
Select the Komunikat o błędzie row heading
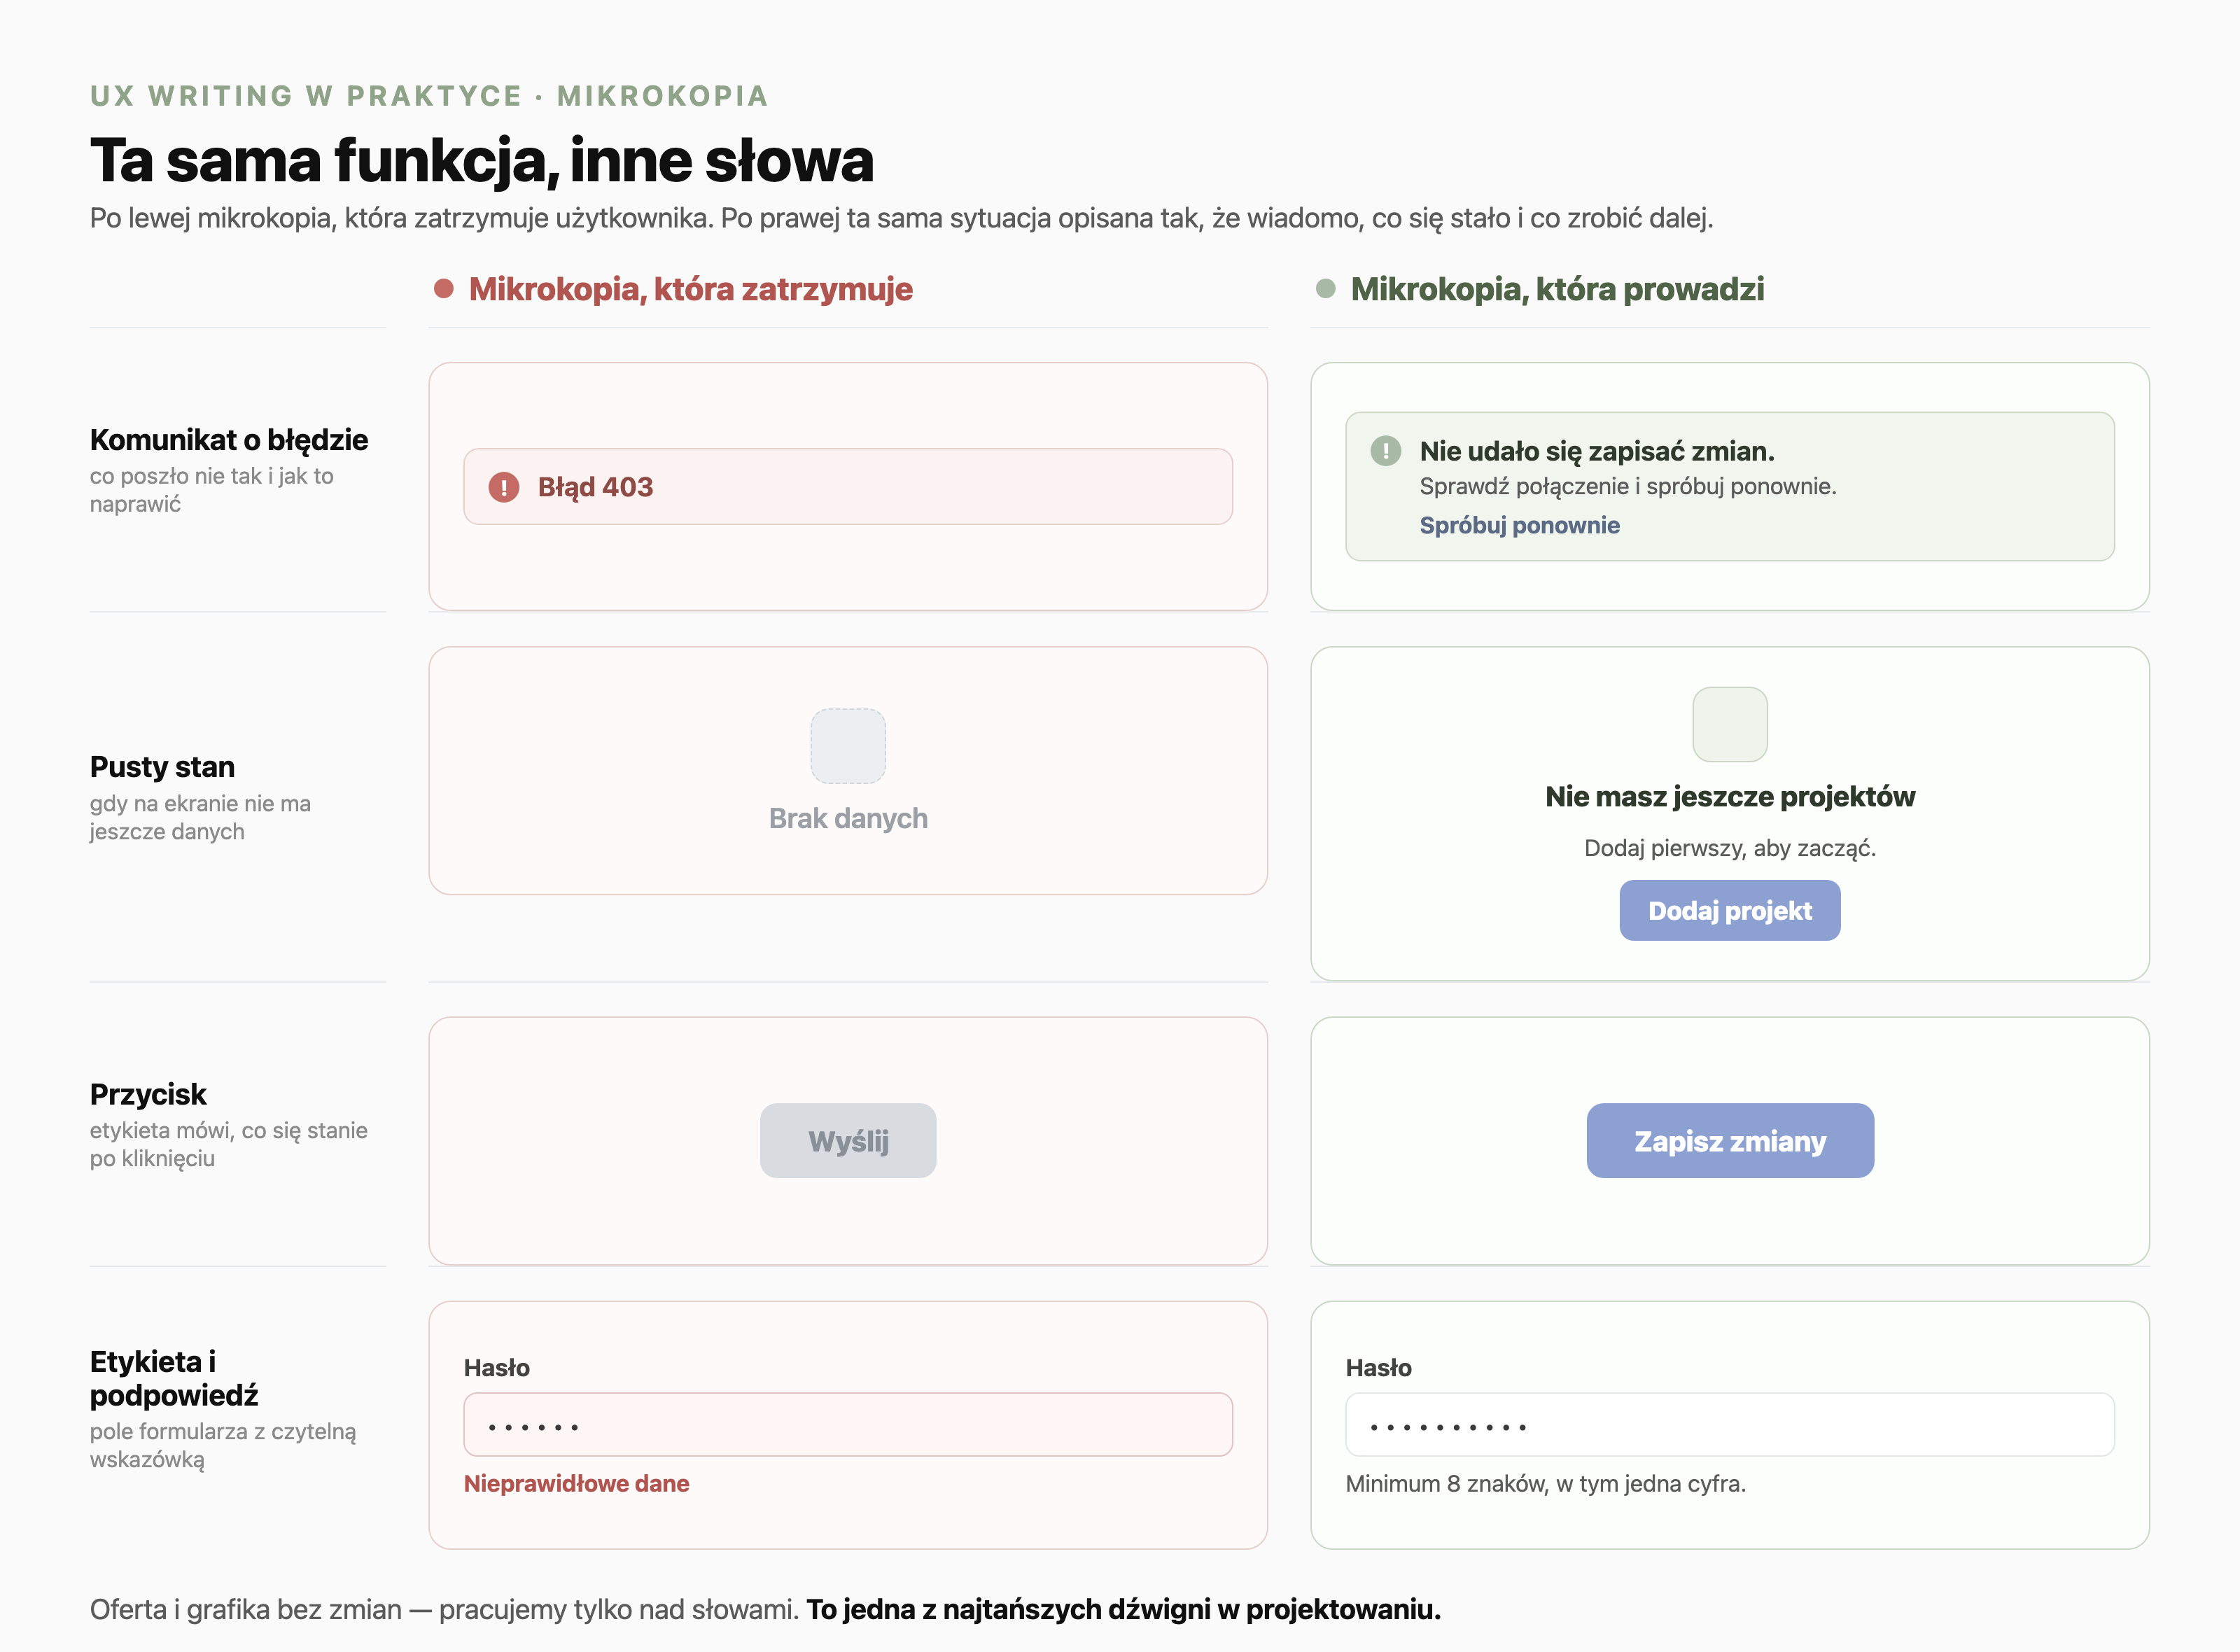[x=229, y=440]
